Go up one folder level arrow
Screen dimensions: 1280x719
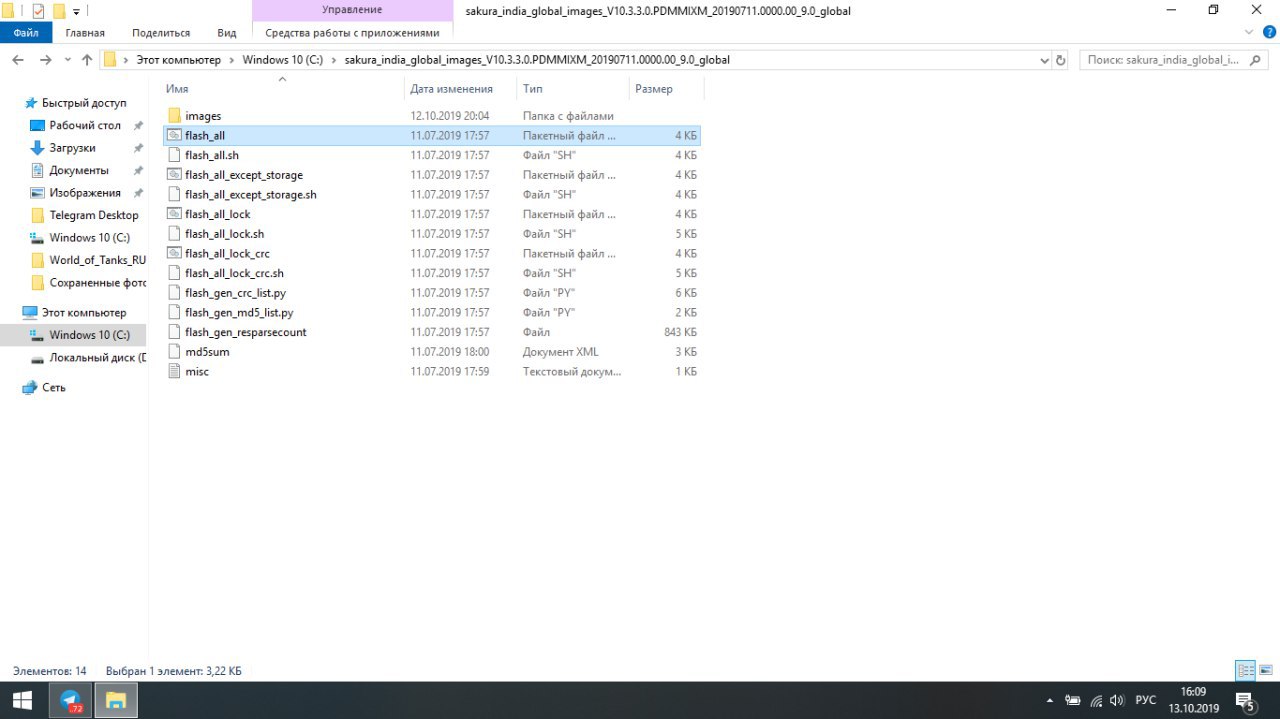click(87, 60)
